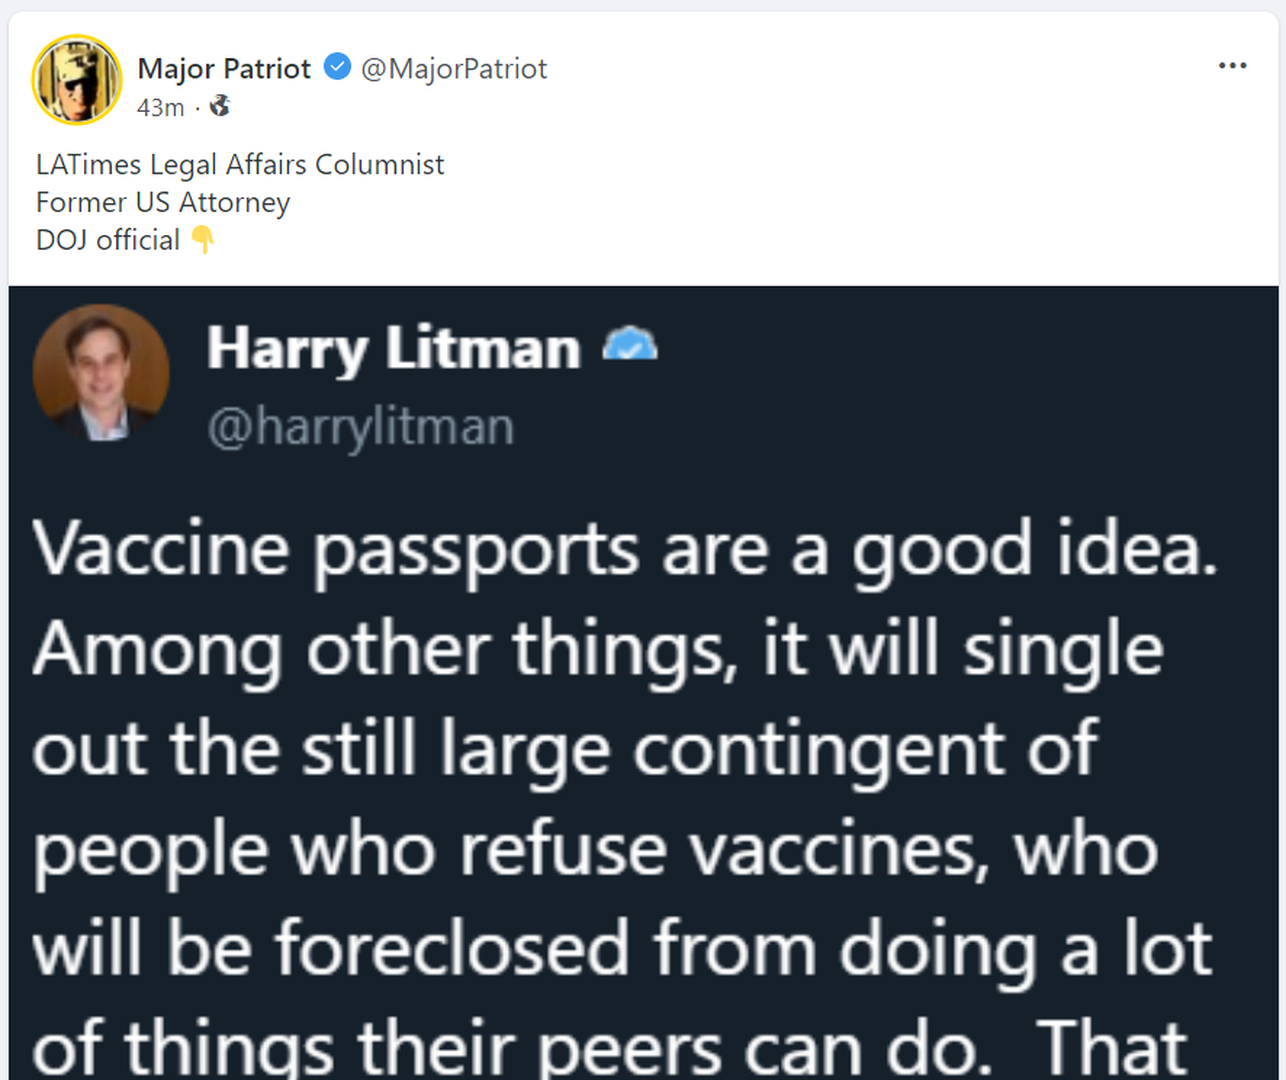Click the Harry Litman name in tweet

point(393,348)
